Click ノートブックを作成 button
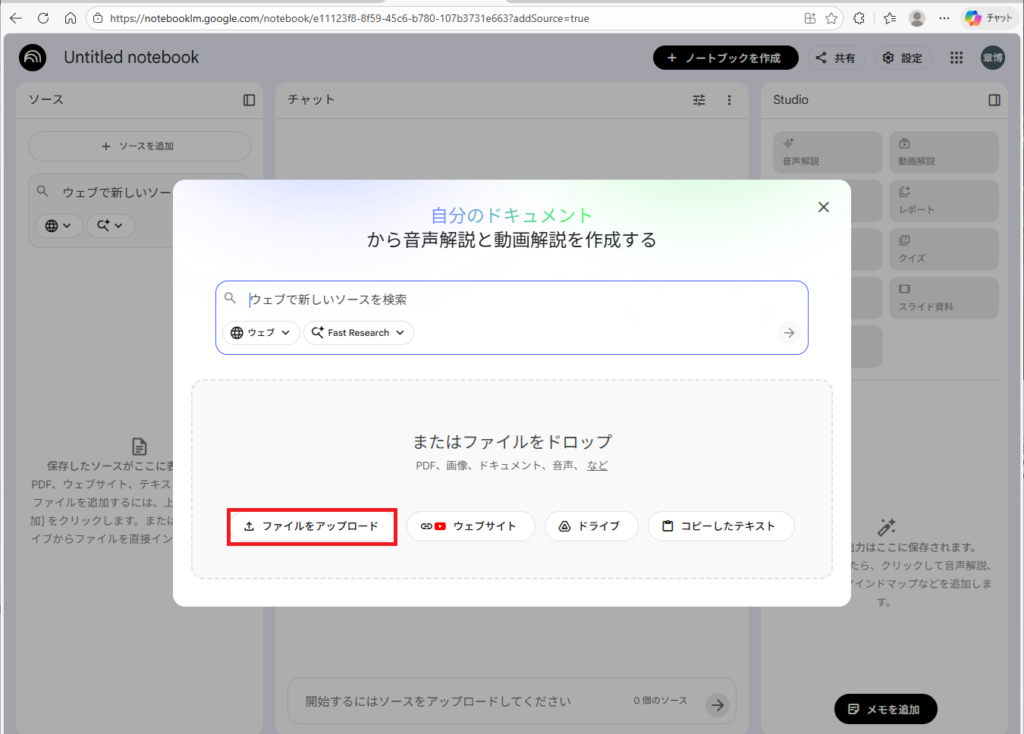Image resolution: width=1024 pixels, height=734 pixels. (x=725, y=58)
